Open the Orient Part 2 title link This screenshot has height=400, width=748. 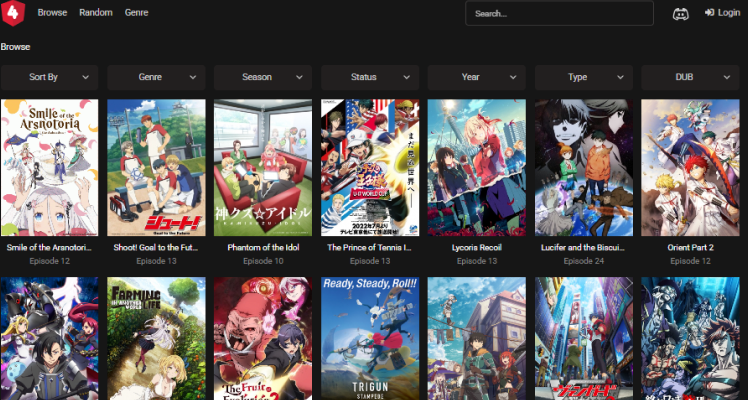point(690,247)
